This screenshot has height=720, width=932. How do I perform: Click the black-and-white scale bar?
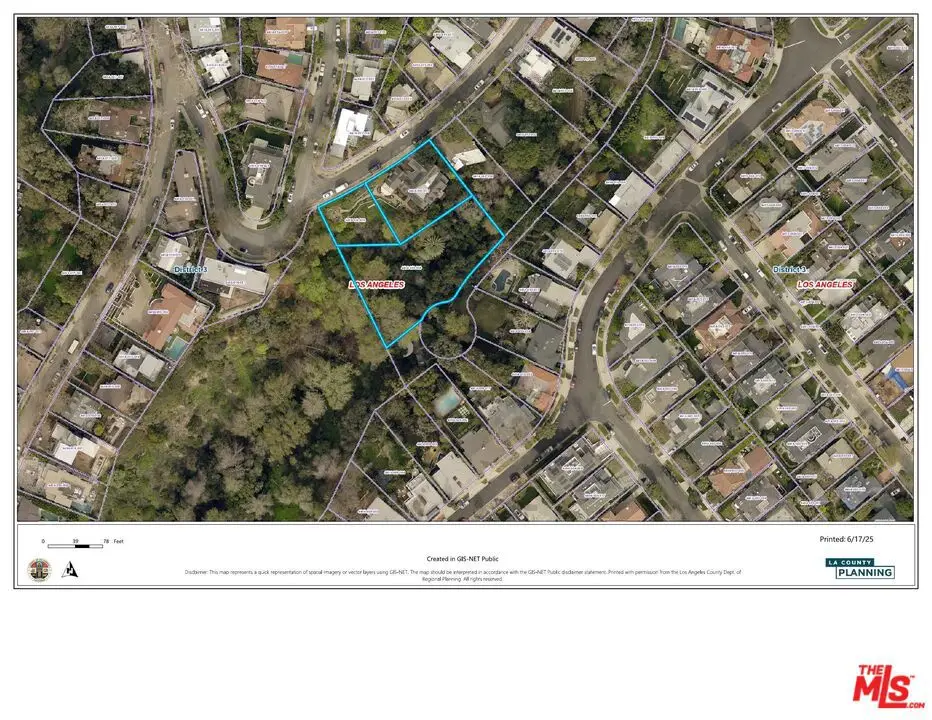(x=75, y=545)
